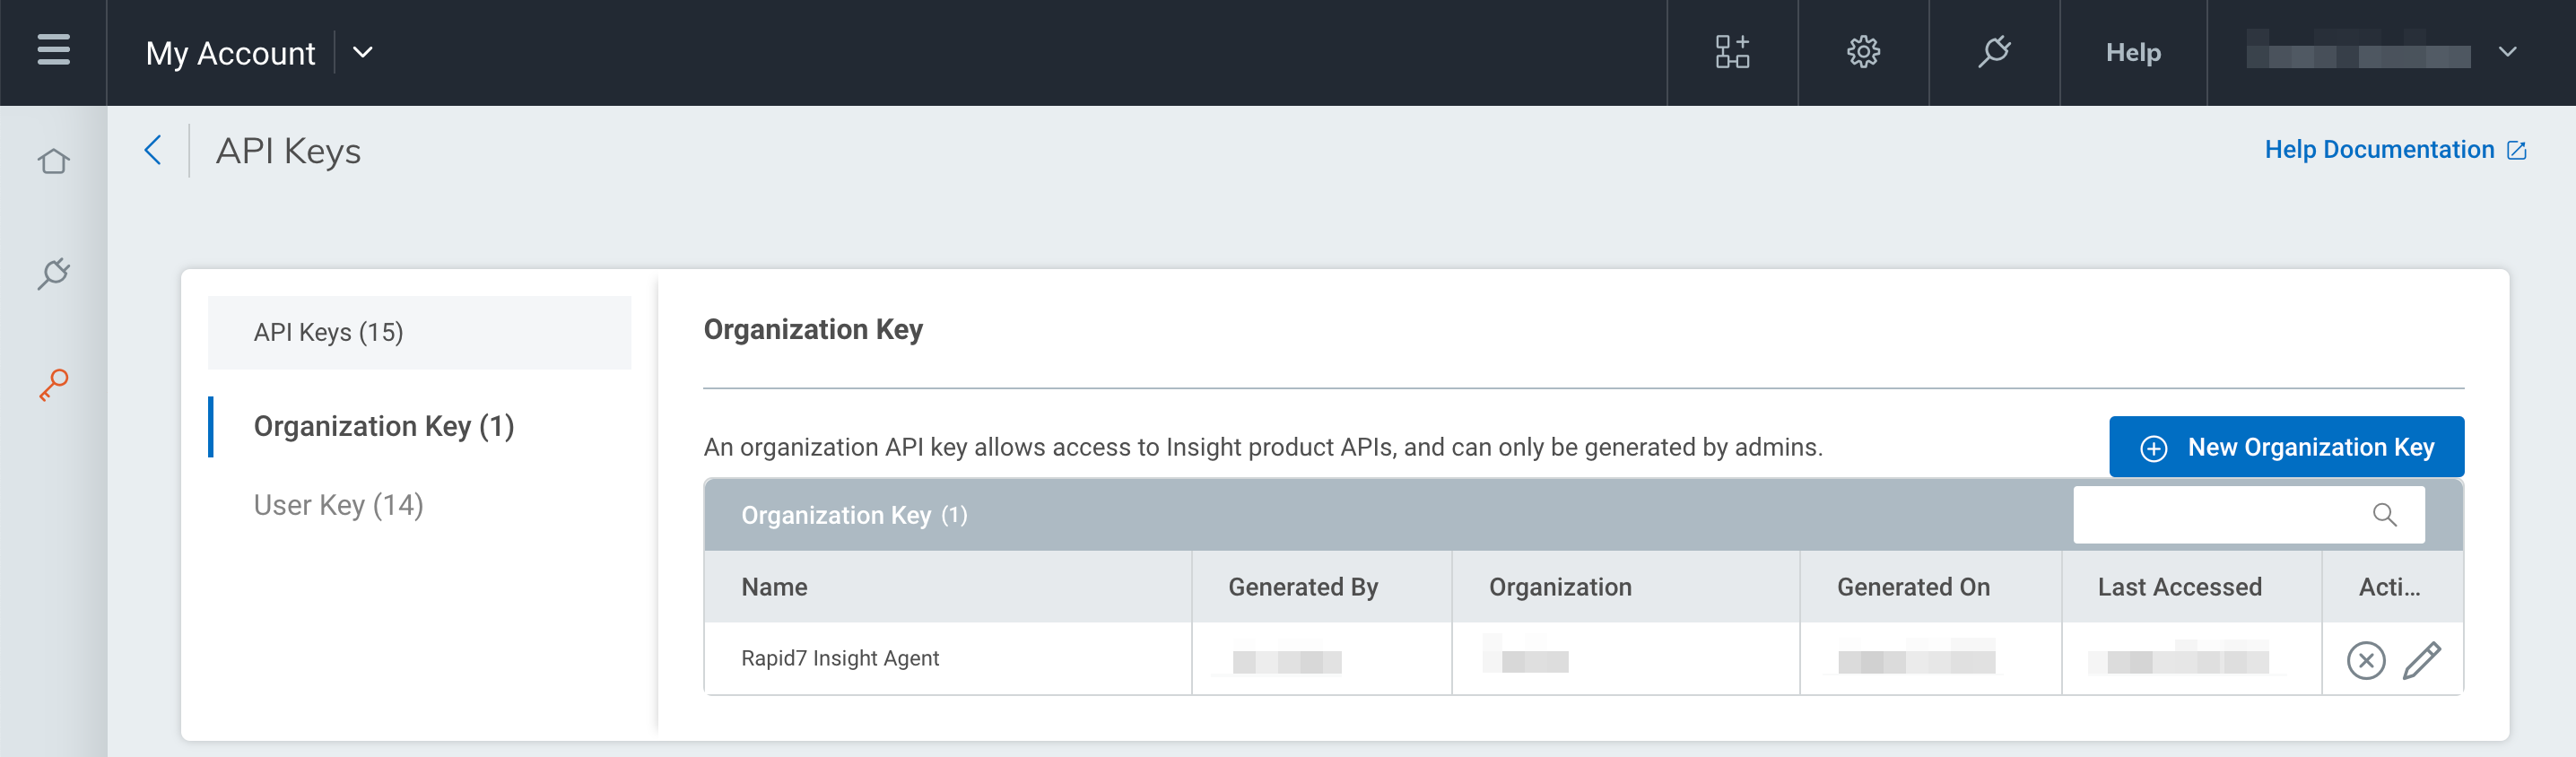This screenshot has width=2576, height=757.
Task: Switch to User Key (14) tab
Action: pos(338,505)
